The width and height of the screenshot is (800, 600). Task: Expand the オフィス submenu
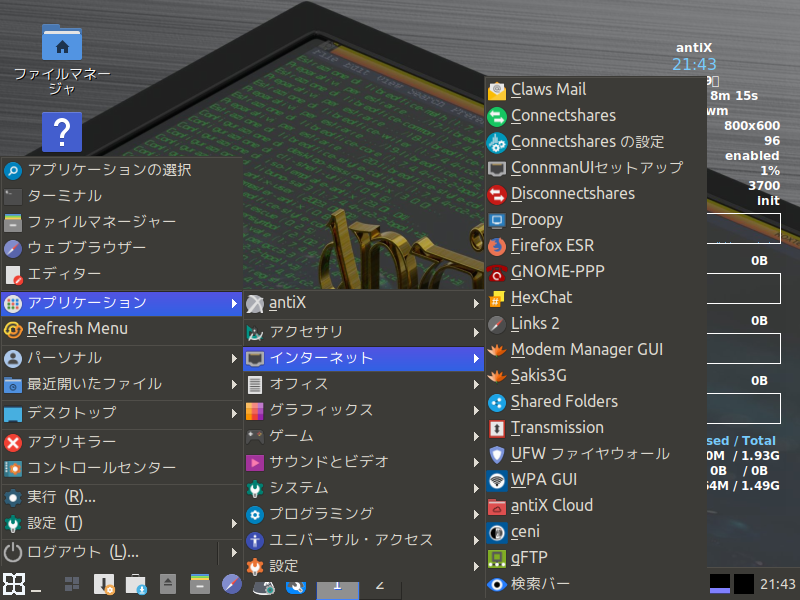(363, 384)
